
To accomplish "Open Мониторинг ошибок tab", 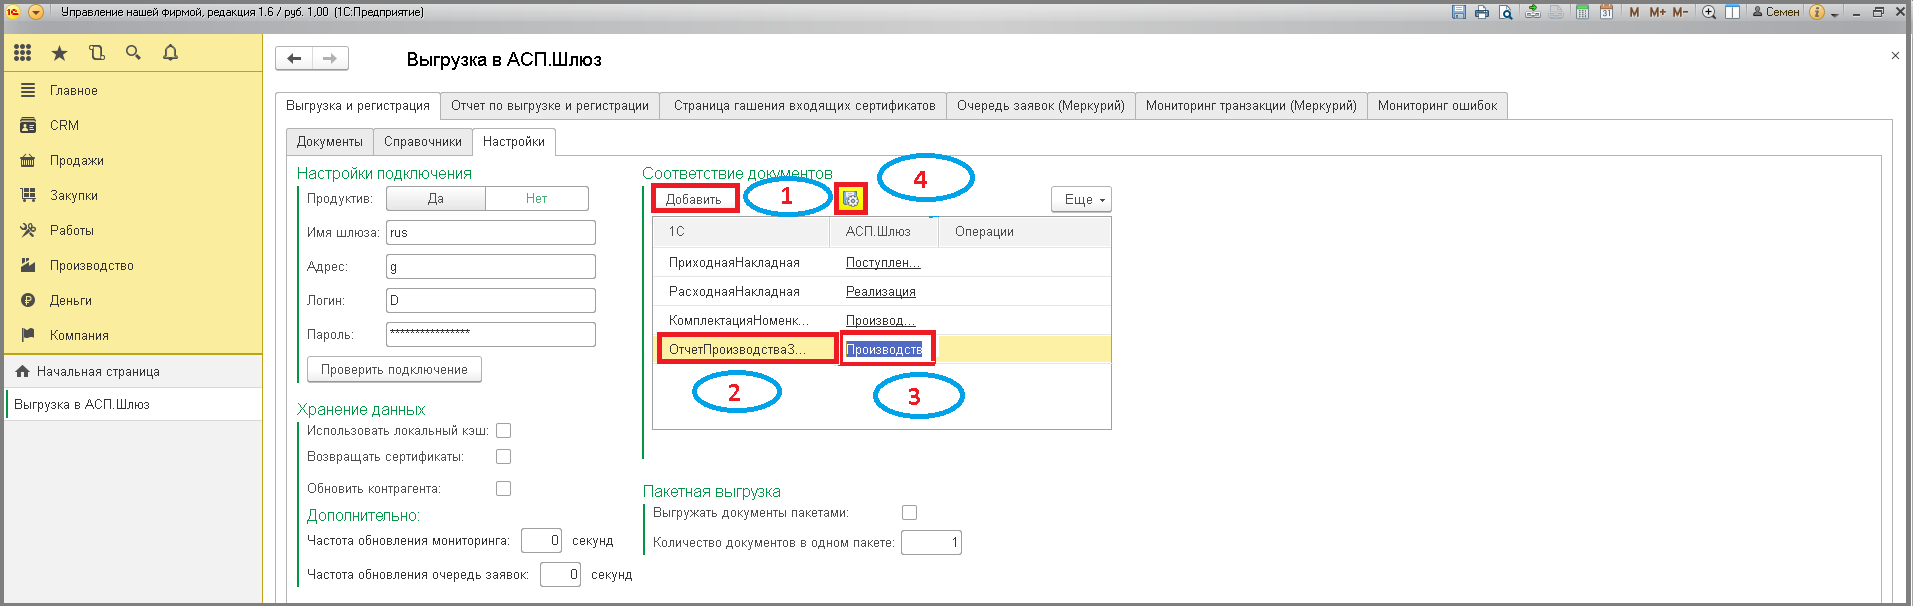I will [1437, 105].
